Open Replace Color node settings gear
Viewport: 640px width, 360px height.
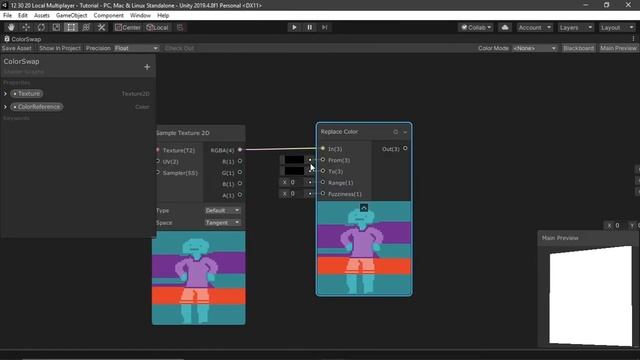[x=395, y=132]
